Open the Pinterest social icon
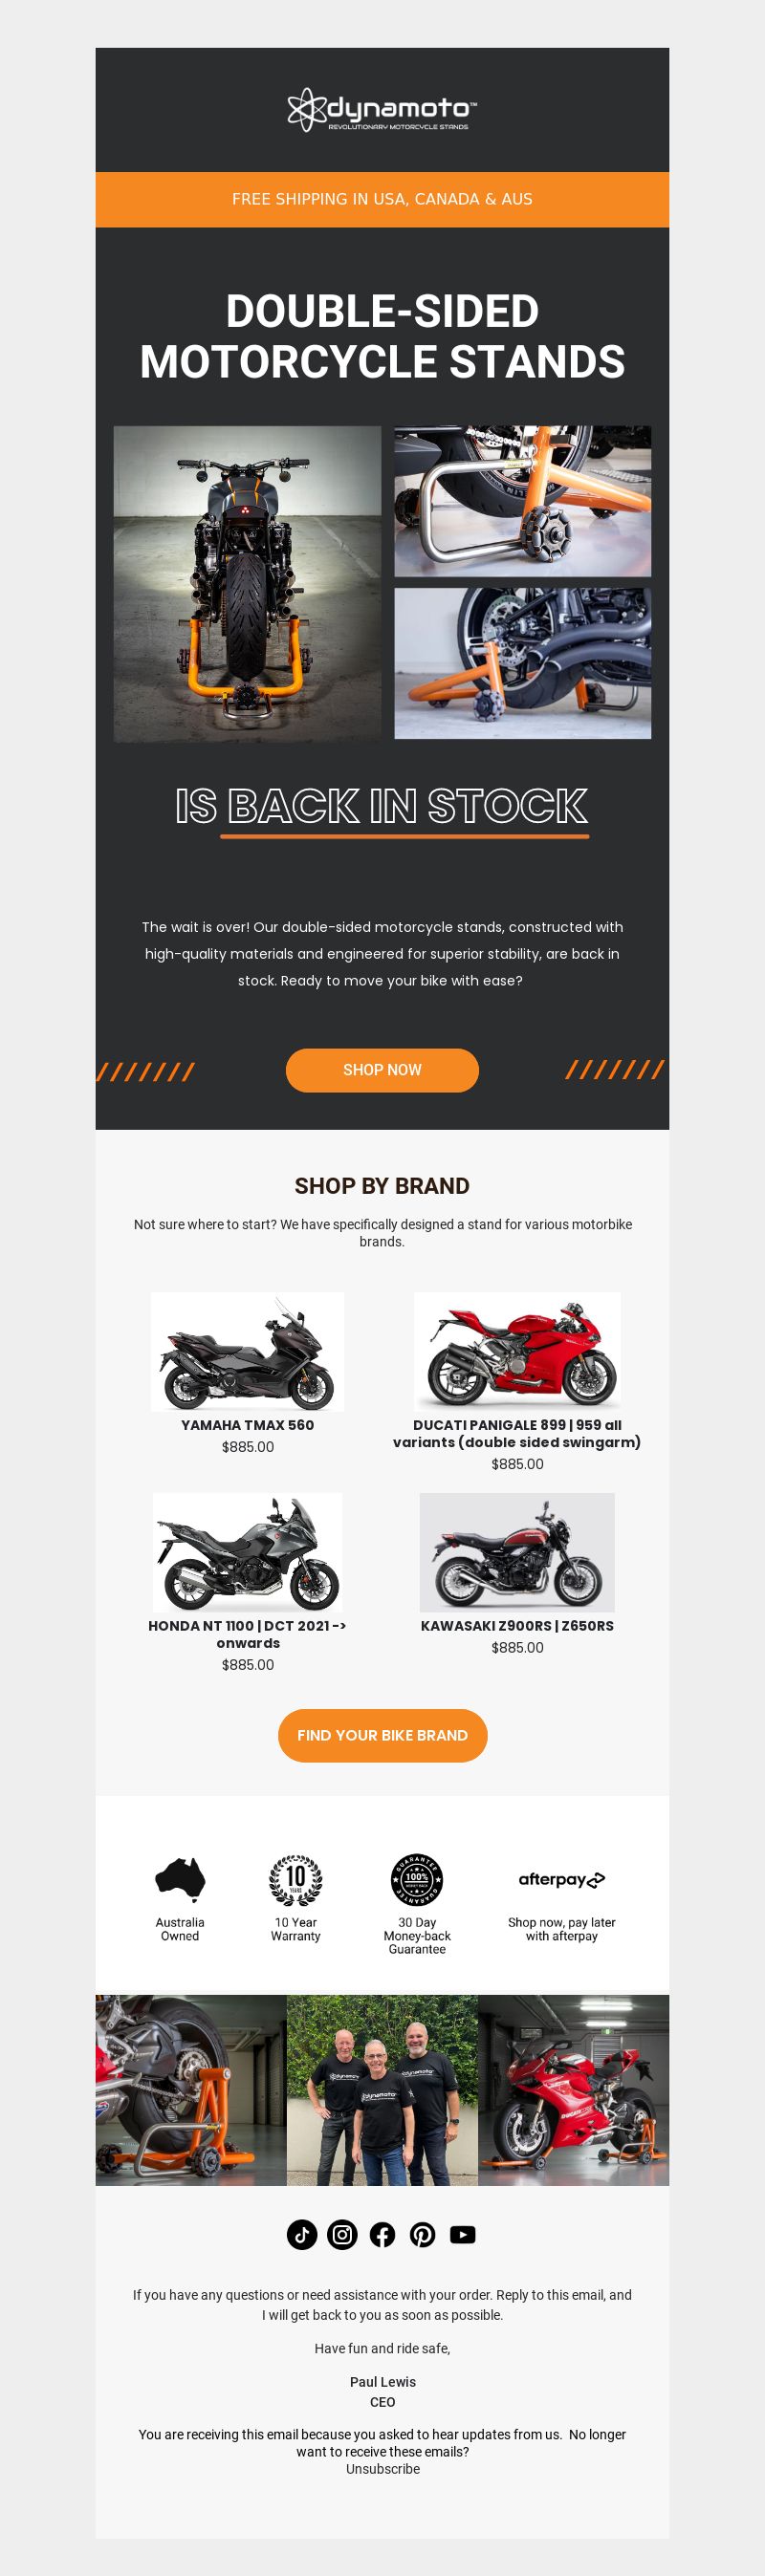 click(423, 2234)
